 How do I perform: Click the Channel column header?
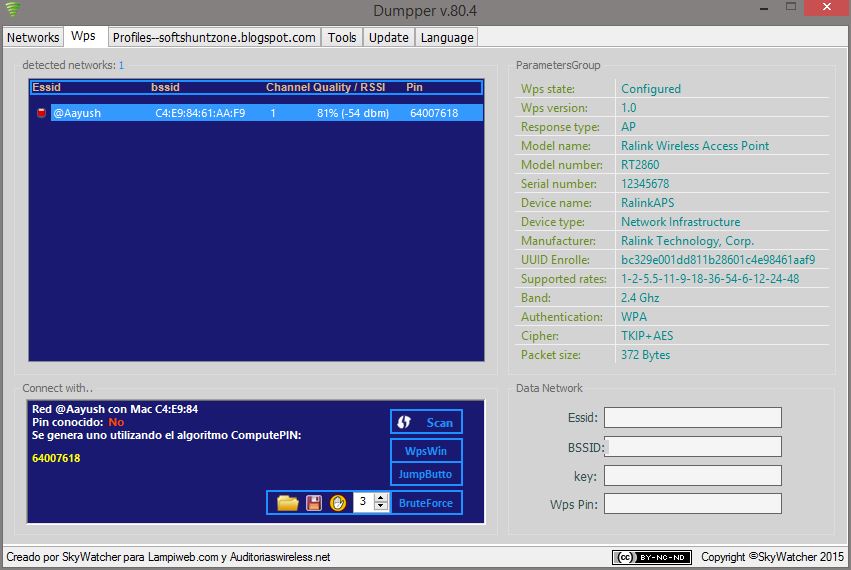(x=288, y=87)
